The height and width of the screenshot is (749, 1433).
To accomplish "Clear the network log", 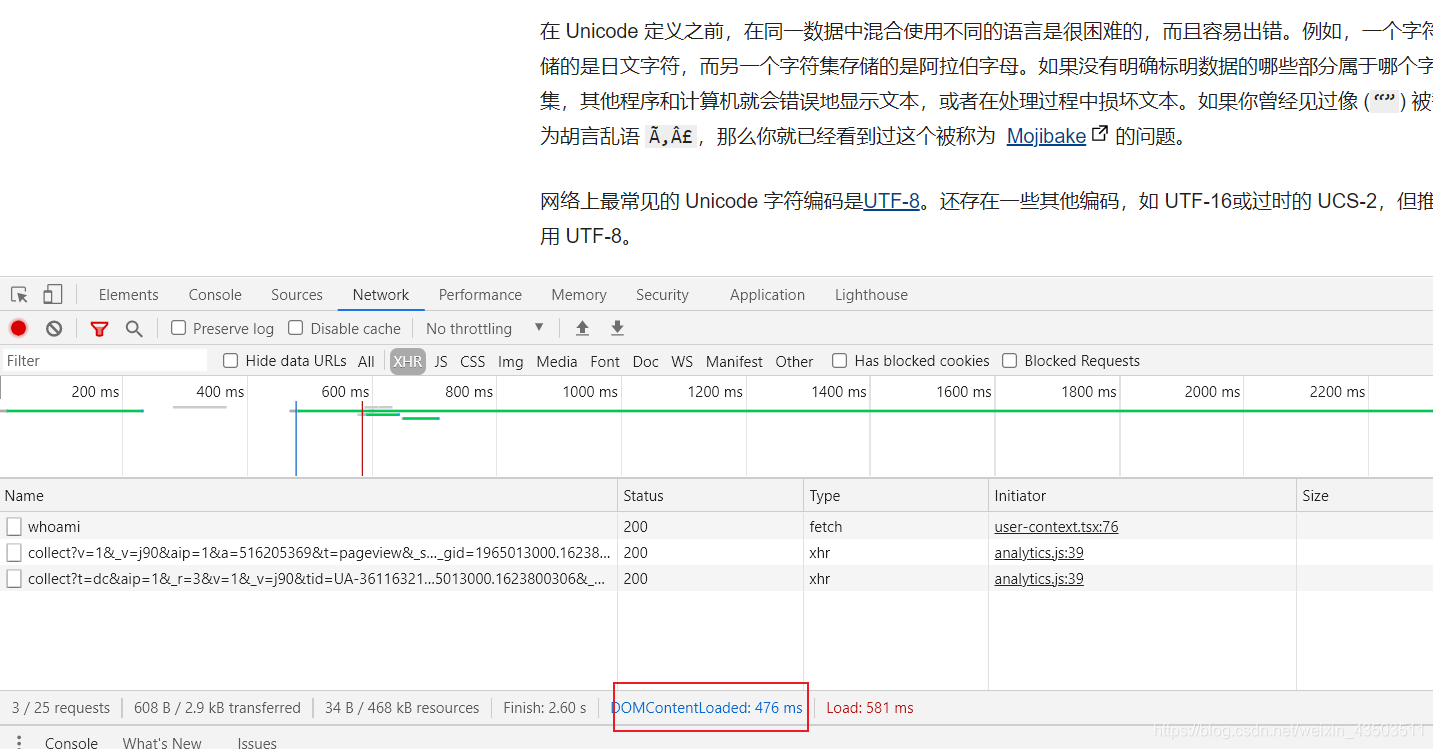I will point(54,328).
